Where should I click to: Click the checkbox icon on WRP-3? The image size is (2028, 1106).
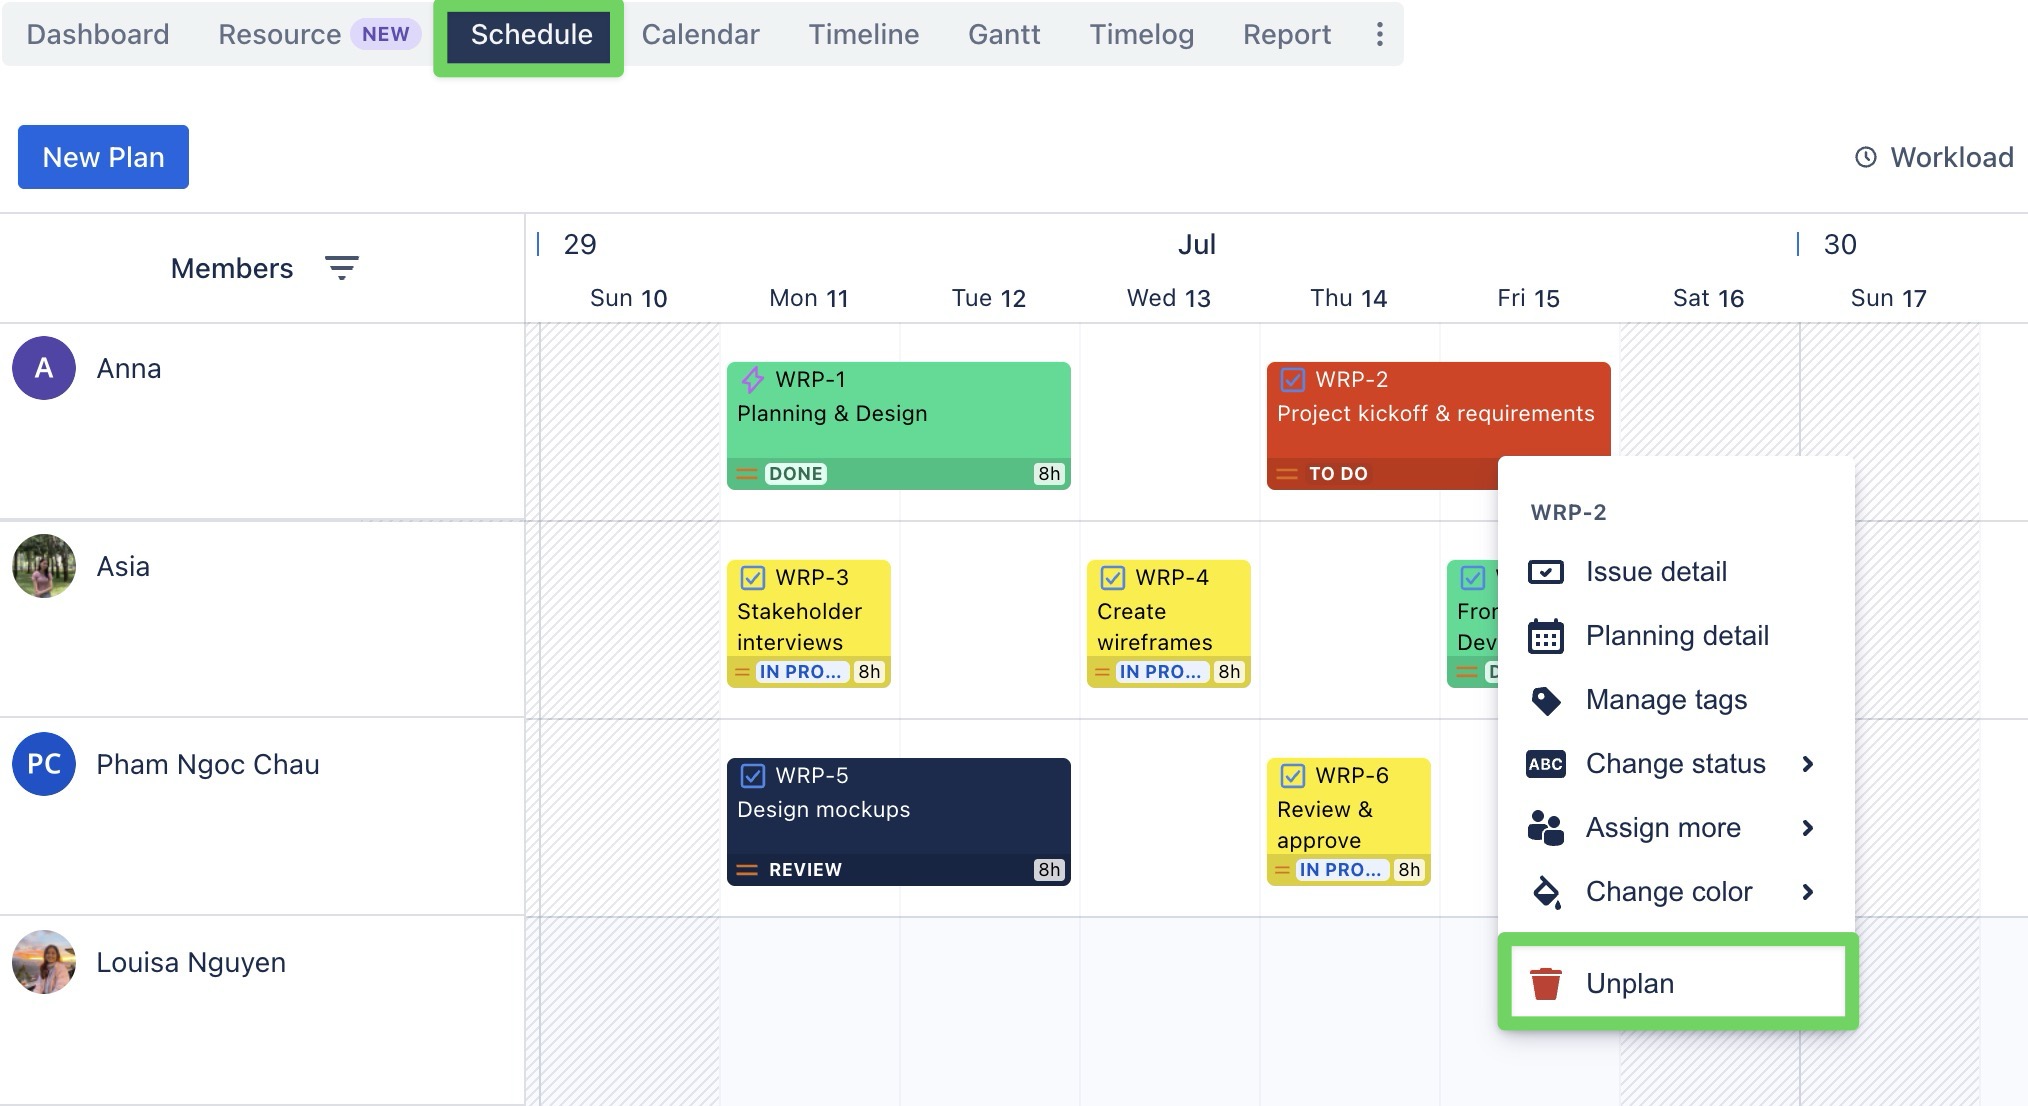point(752,578)
